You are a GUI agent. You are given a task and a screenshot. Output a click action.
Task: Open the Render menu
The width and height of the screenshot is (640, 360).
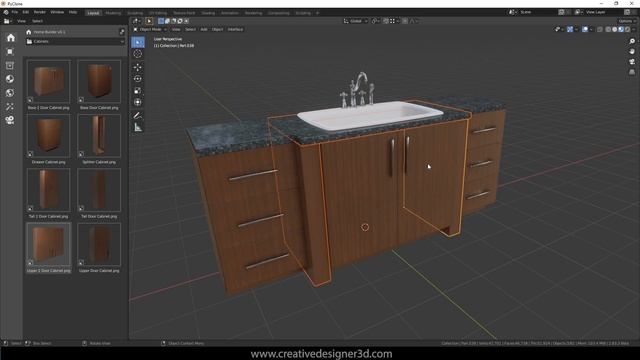[40, 12]
